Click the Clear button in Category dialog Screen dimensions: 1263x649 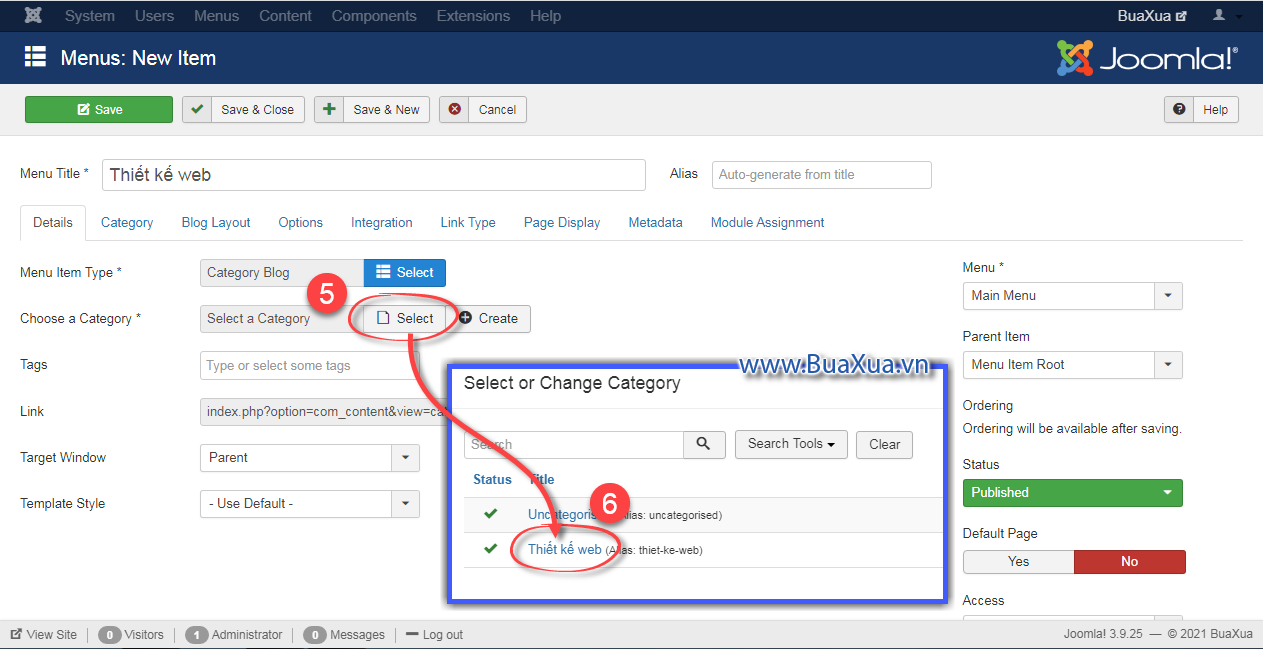(884, 445)
